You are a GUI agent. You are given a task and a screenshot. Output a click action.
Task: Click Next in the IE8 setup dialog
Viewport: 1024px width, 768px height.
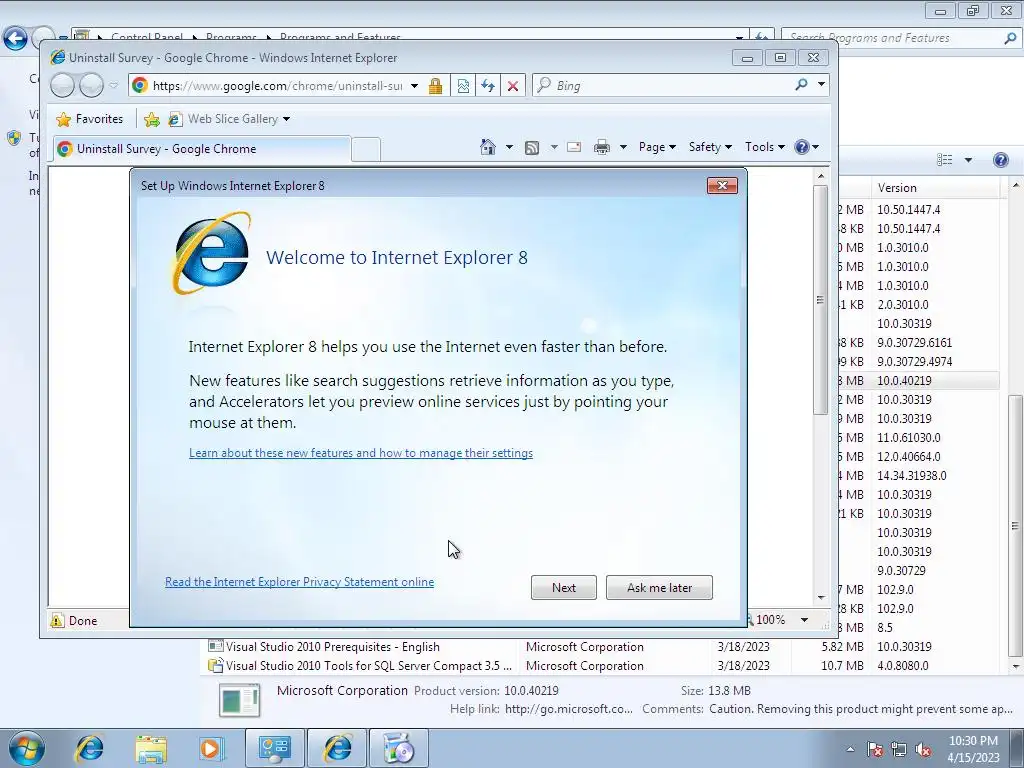[563, 587]
